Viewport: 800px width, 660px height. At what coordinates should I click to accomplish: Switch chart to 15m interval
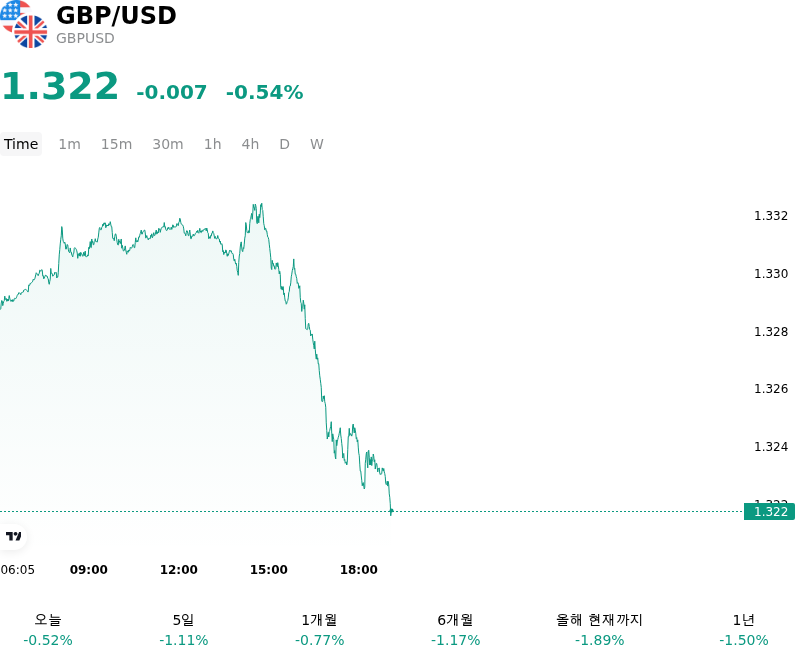[116, 144]
